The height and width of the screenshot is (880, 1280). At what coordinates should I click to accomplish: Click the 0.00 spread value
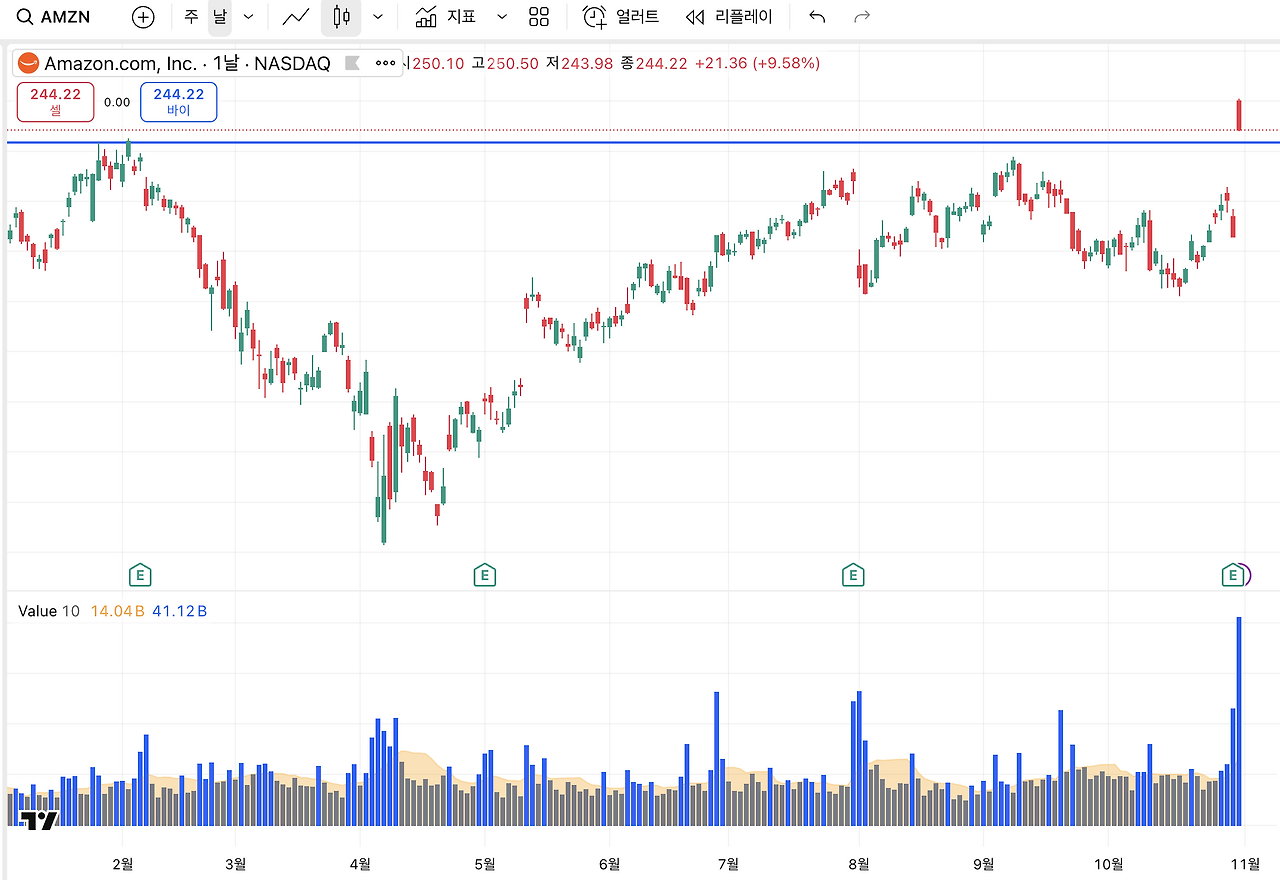tap(117, 102)
